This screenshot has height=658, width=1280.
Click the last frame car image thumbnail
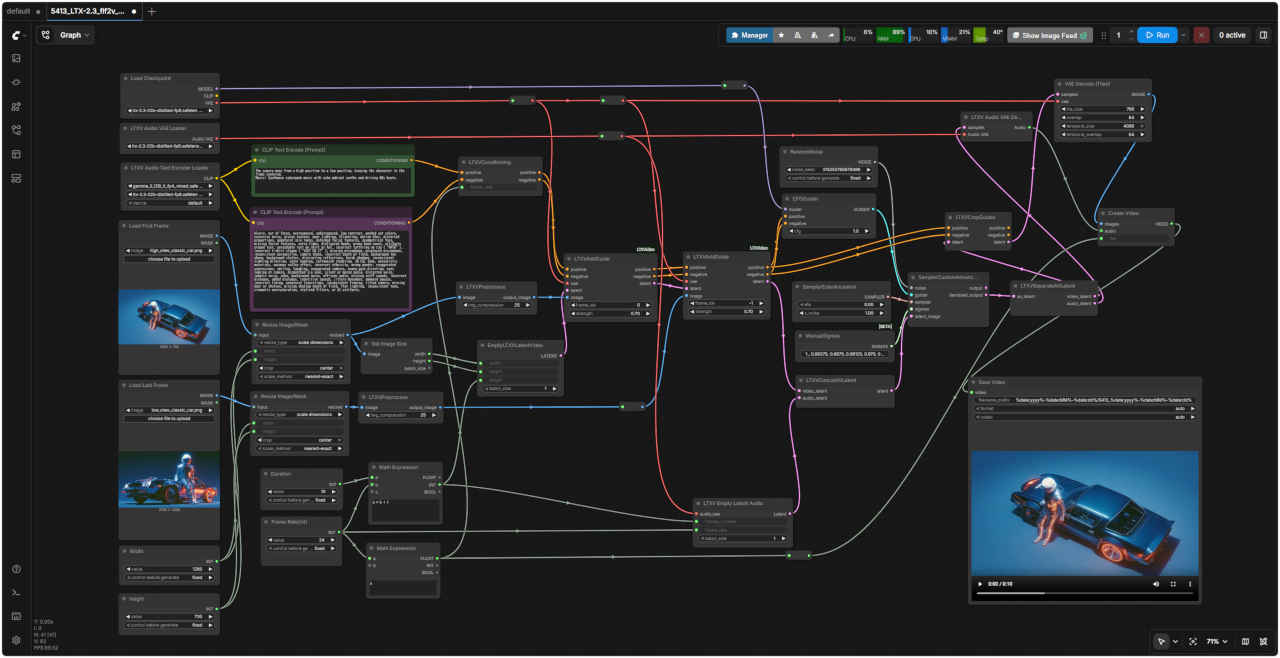pos(169,479)
